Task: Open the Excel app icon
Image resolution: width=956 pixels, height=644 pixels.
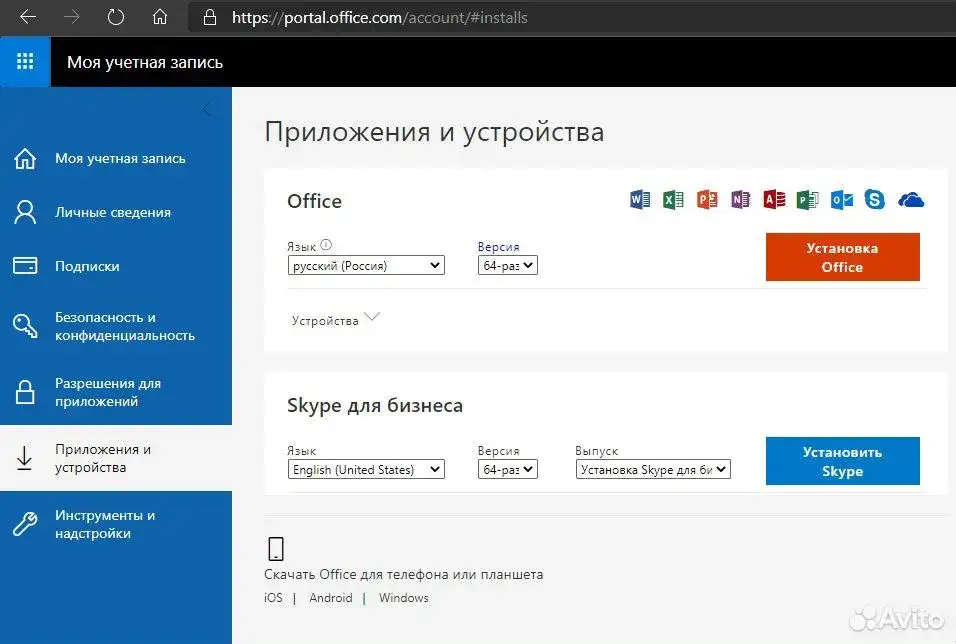Action: click(x=672, y=199)
